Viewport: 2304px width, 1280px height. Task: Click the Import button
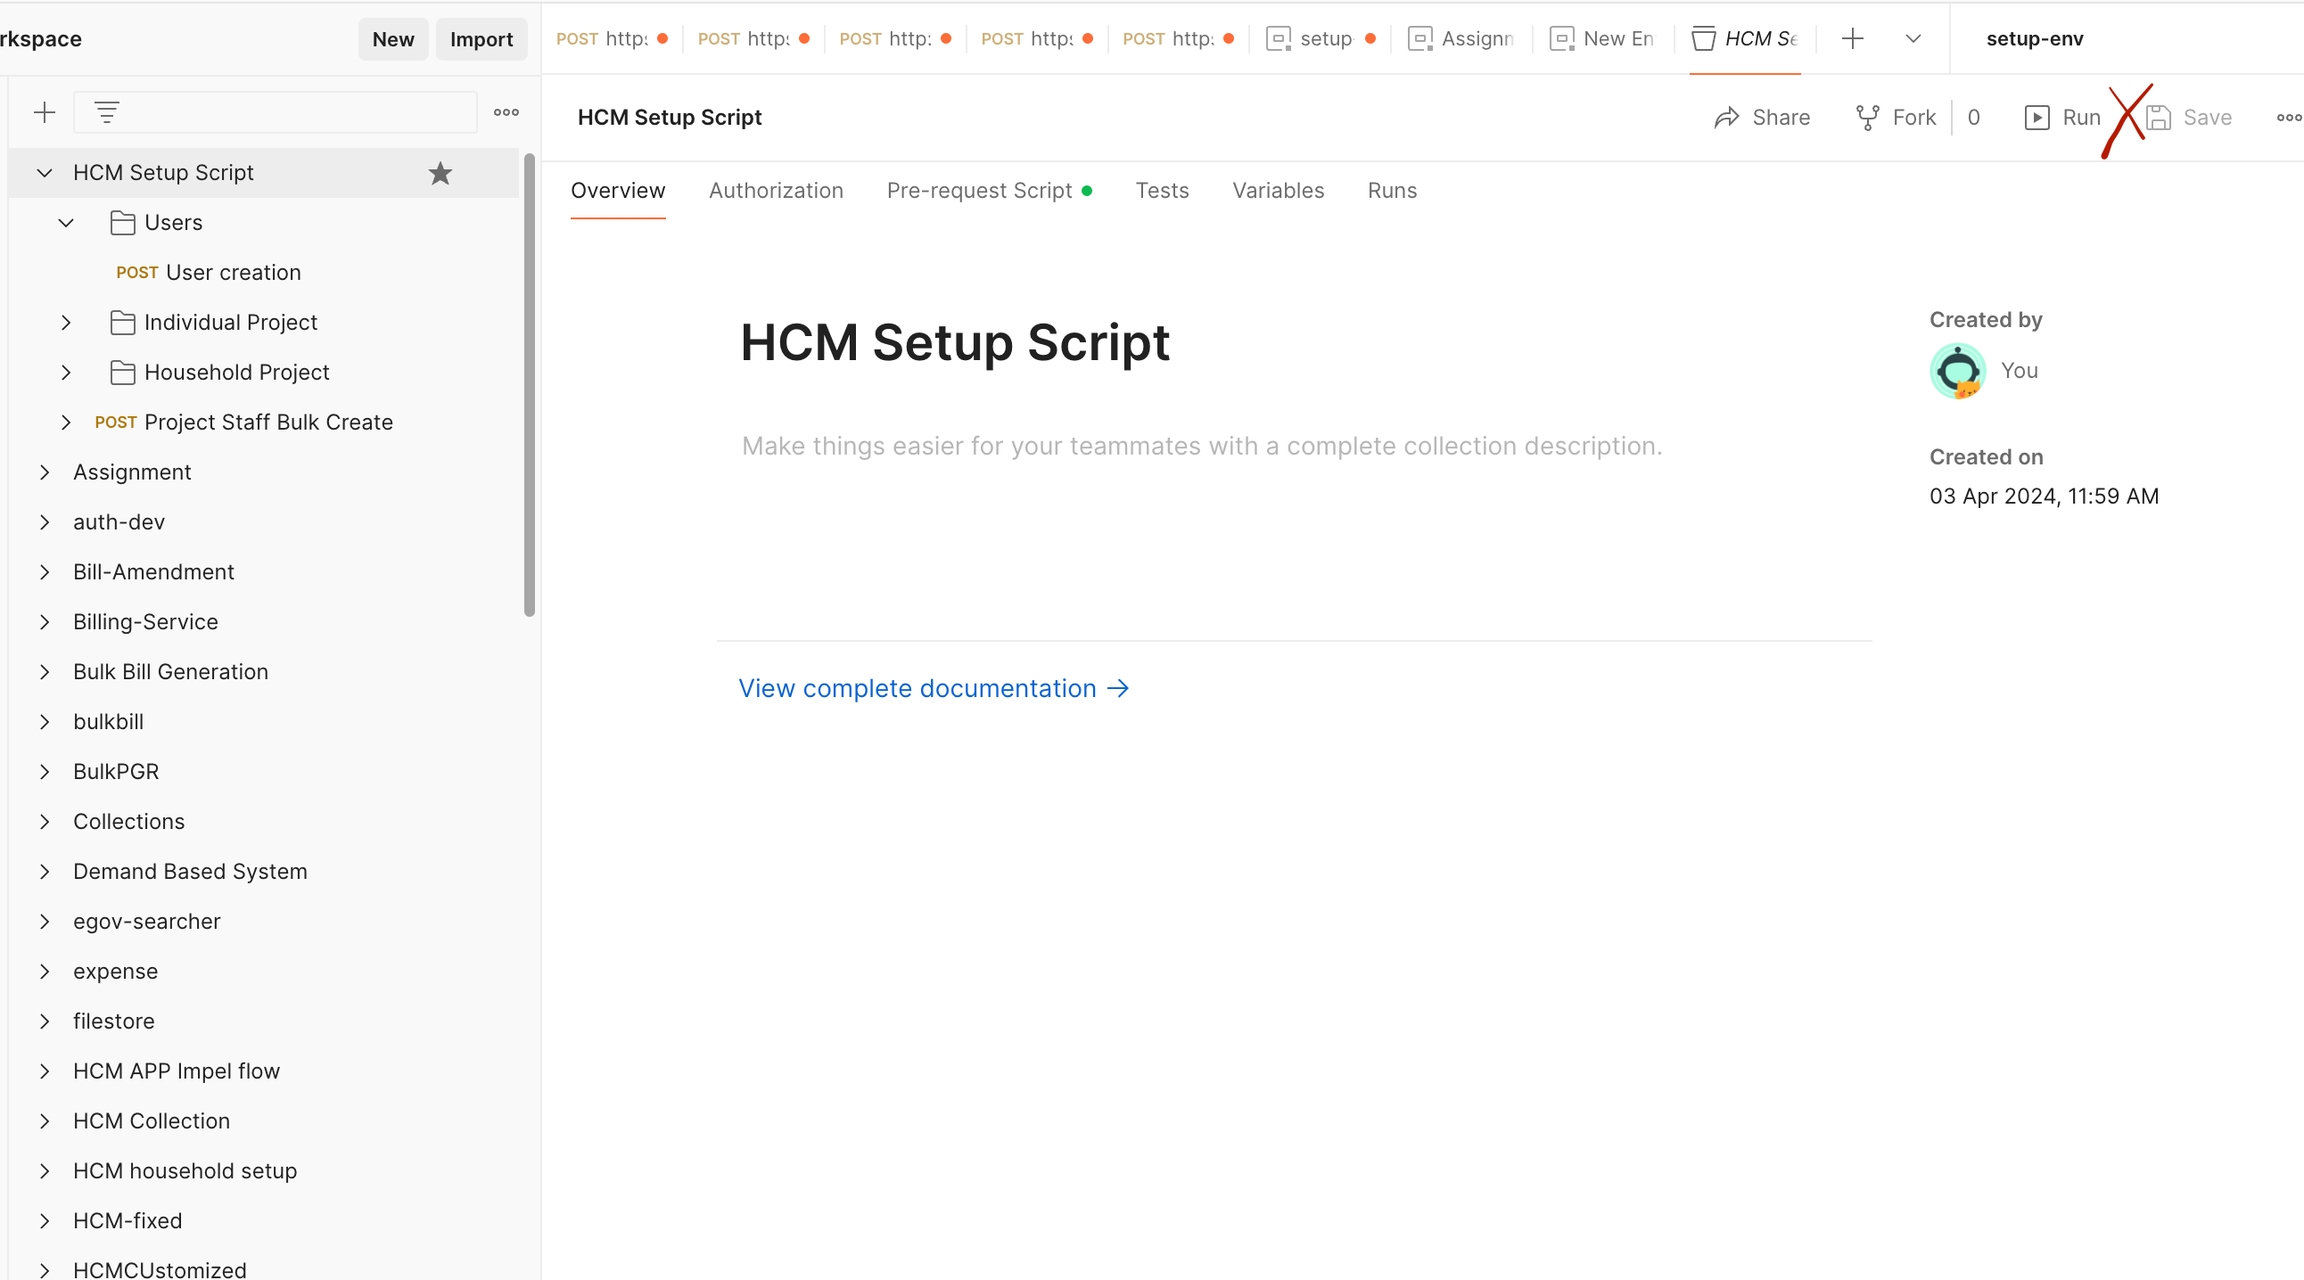[x=481, y=39]
